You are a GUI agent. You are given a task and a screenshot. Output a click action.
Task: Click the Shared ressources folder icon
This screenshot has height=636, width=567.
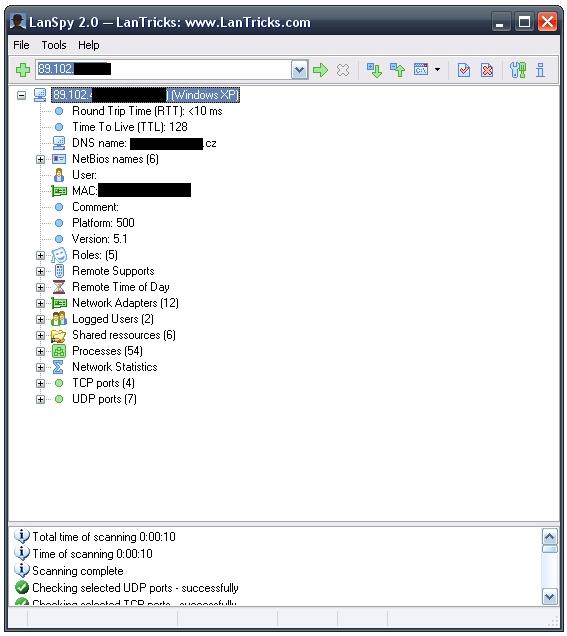[x=59, y=335]
